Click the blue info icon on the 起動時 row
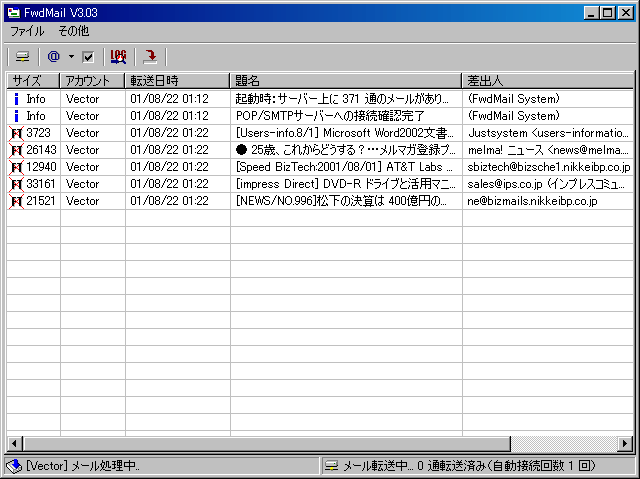Screen dimensions: 640x479 [16, 99]
